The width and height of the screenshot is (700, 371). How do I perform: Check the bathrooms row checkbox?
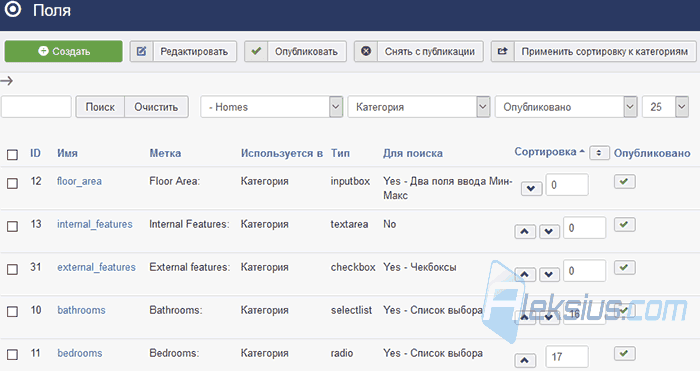click(12, 311)
